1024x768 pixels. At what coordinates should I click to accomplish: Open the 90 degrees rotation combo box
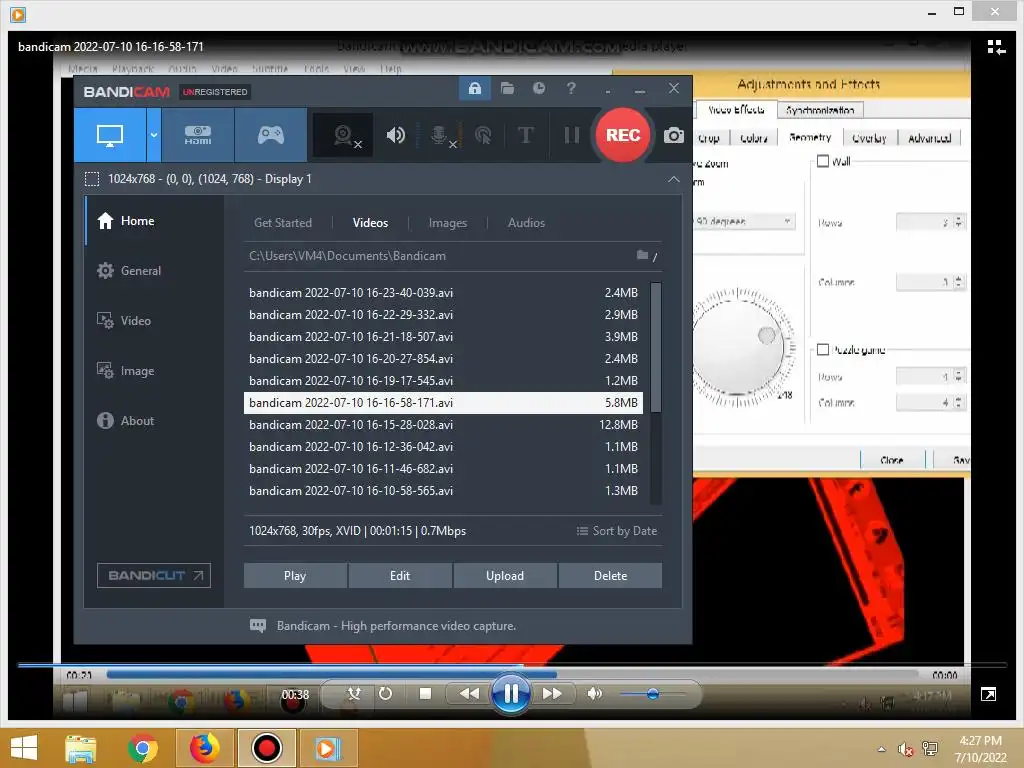[744, 221]
